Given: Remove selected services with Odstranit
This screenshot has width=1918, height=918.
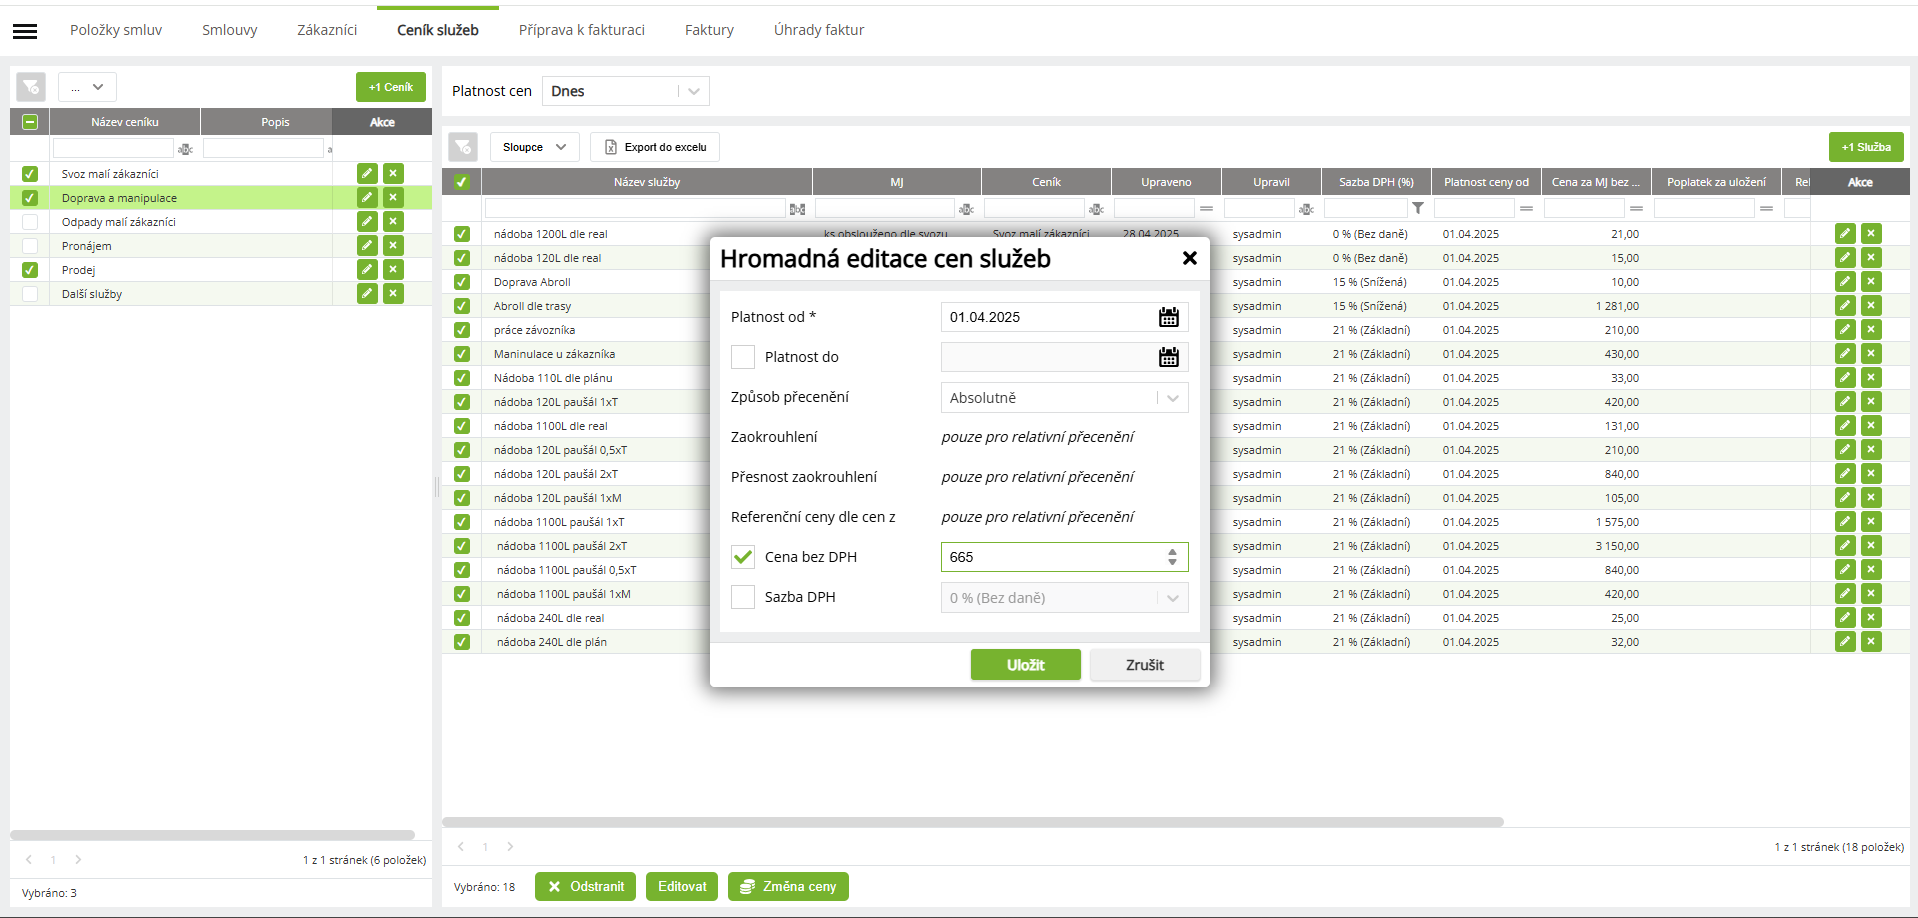Looking at the screenshot, I should tap(585, 886).
